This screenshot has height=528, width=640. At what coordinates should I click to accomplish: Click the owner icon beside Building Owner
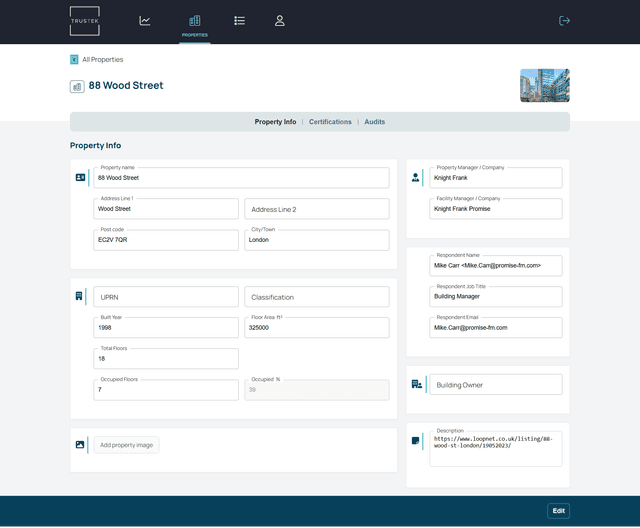[416, 384]
